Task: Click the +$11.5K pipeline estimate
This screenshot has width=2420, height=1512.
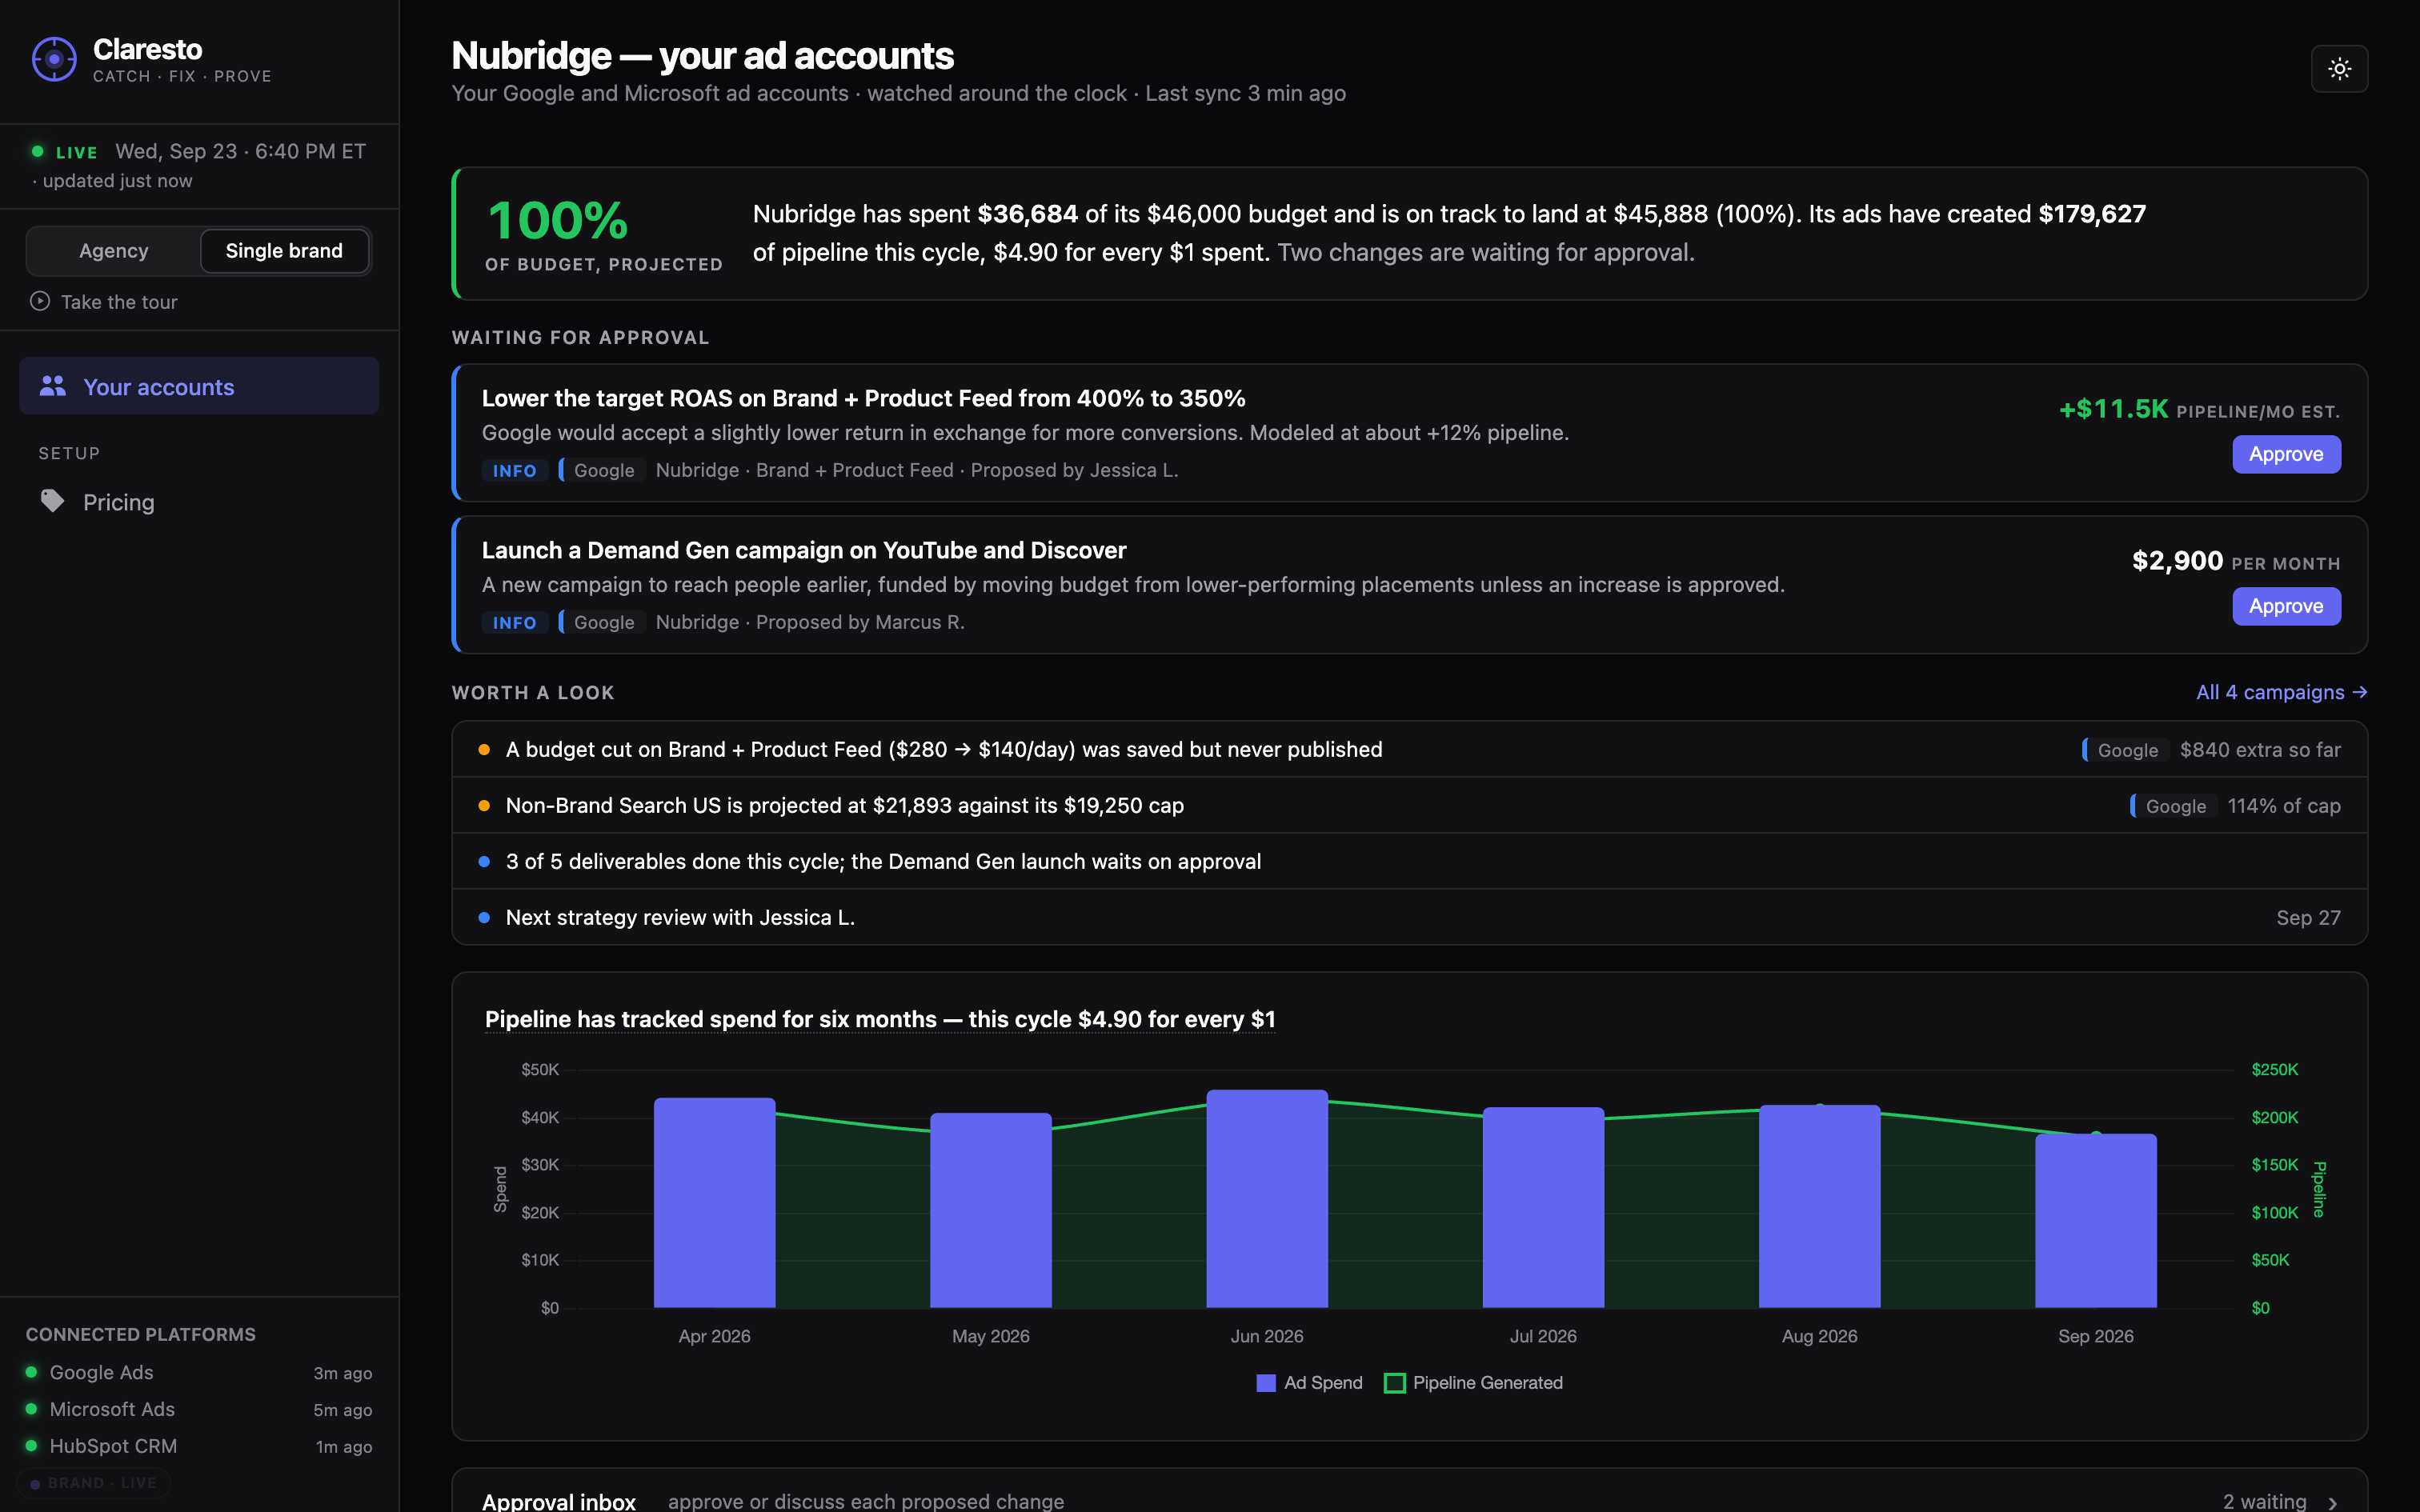Action: click(2113, 409)
